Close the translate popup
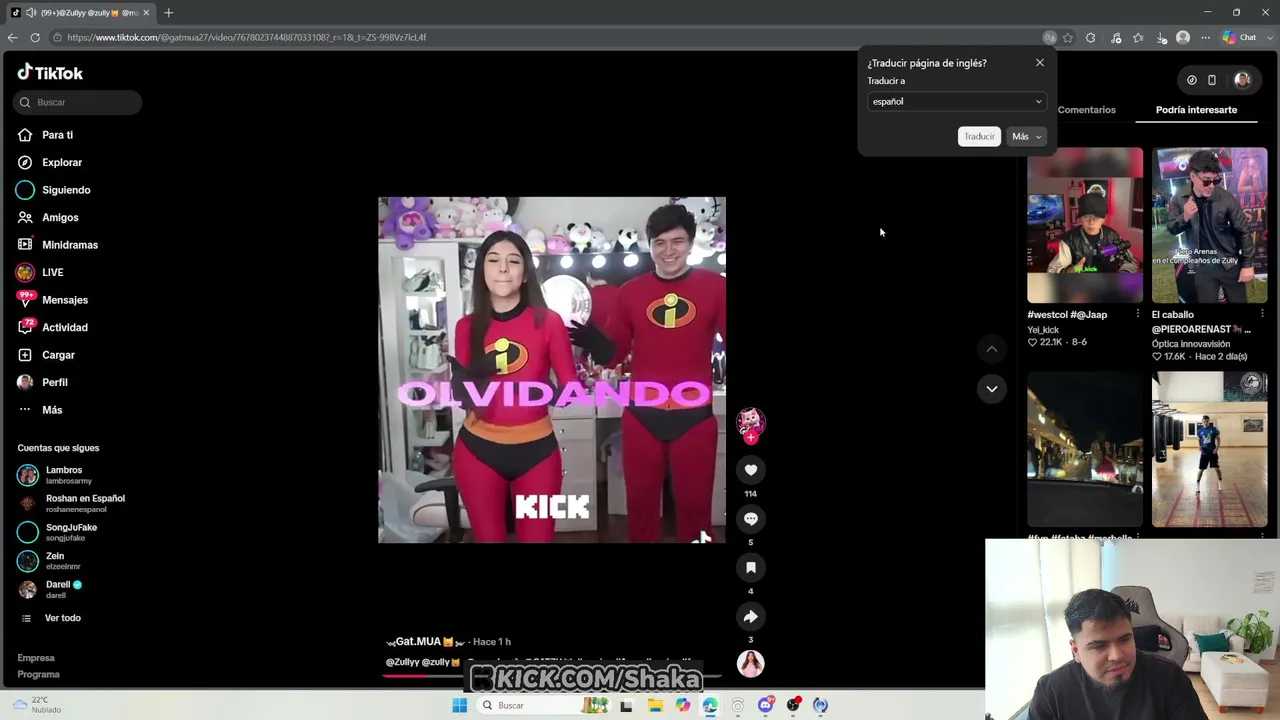1280x720 pixels. [x=1039, y=63]
